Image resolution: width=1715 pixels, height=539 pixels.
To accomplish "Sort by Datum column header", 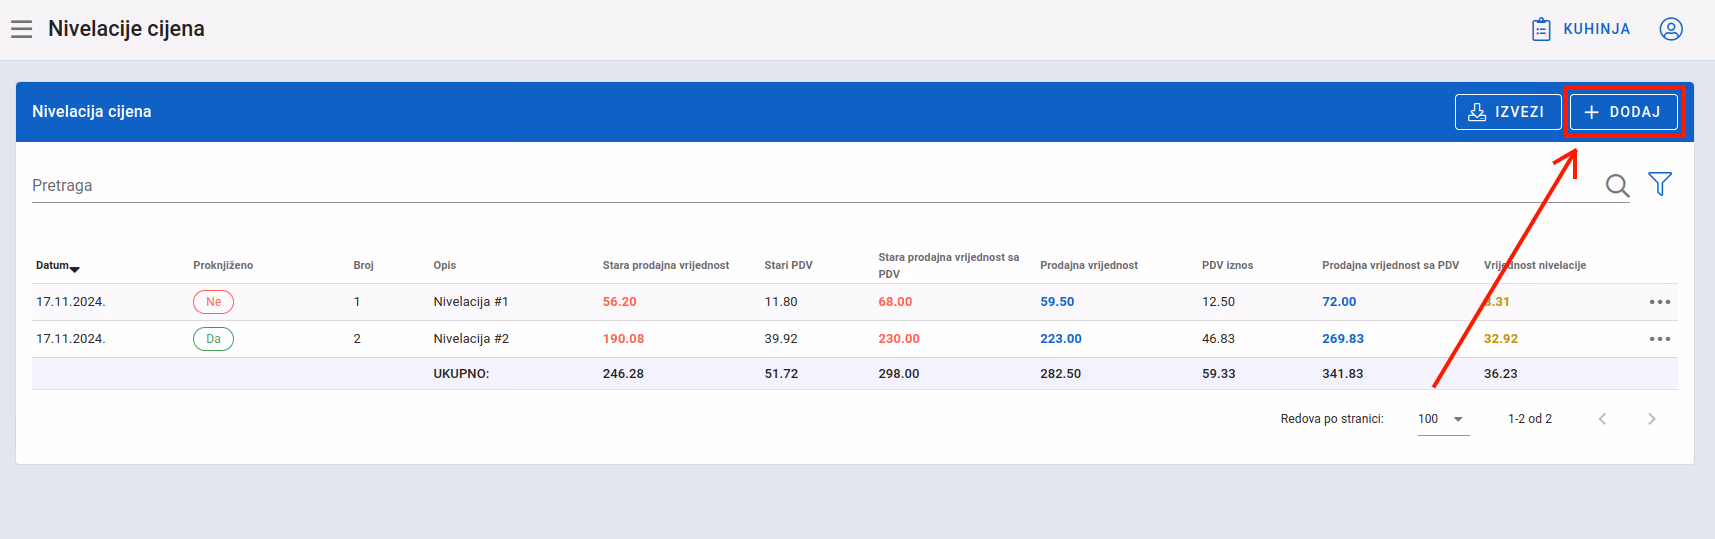I will 57,266.
